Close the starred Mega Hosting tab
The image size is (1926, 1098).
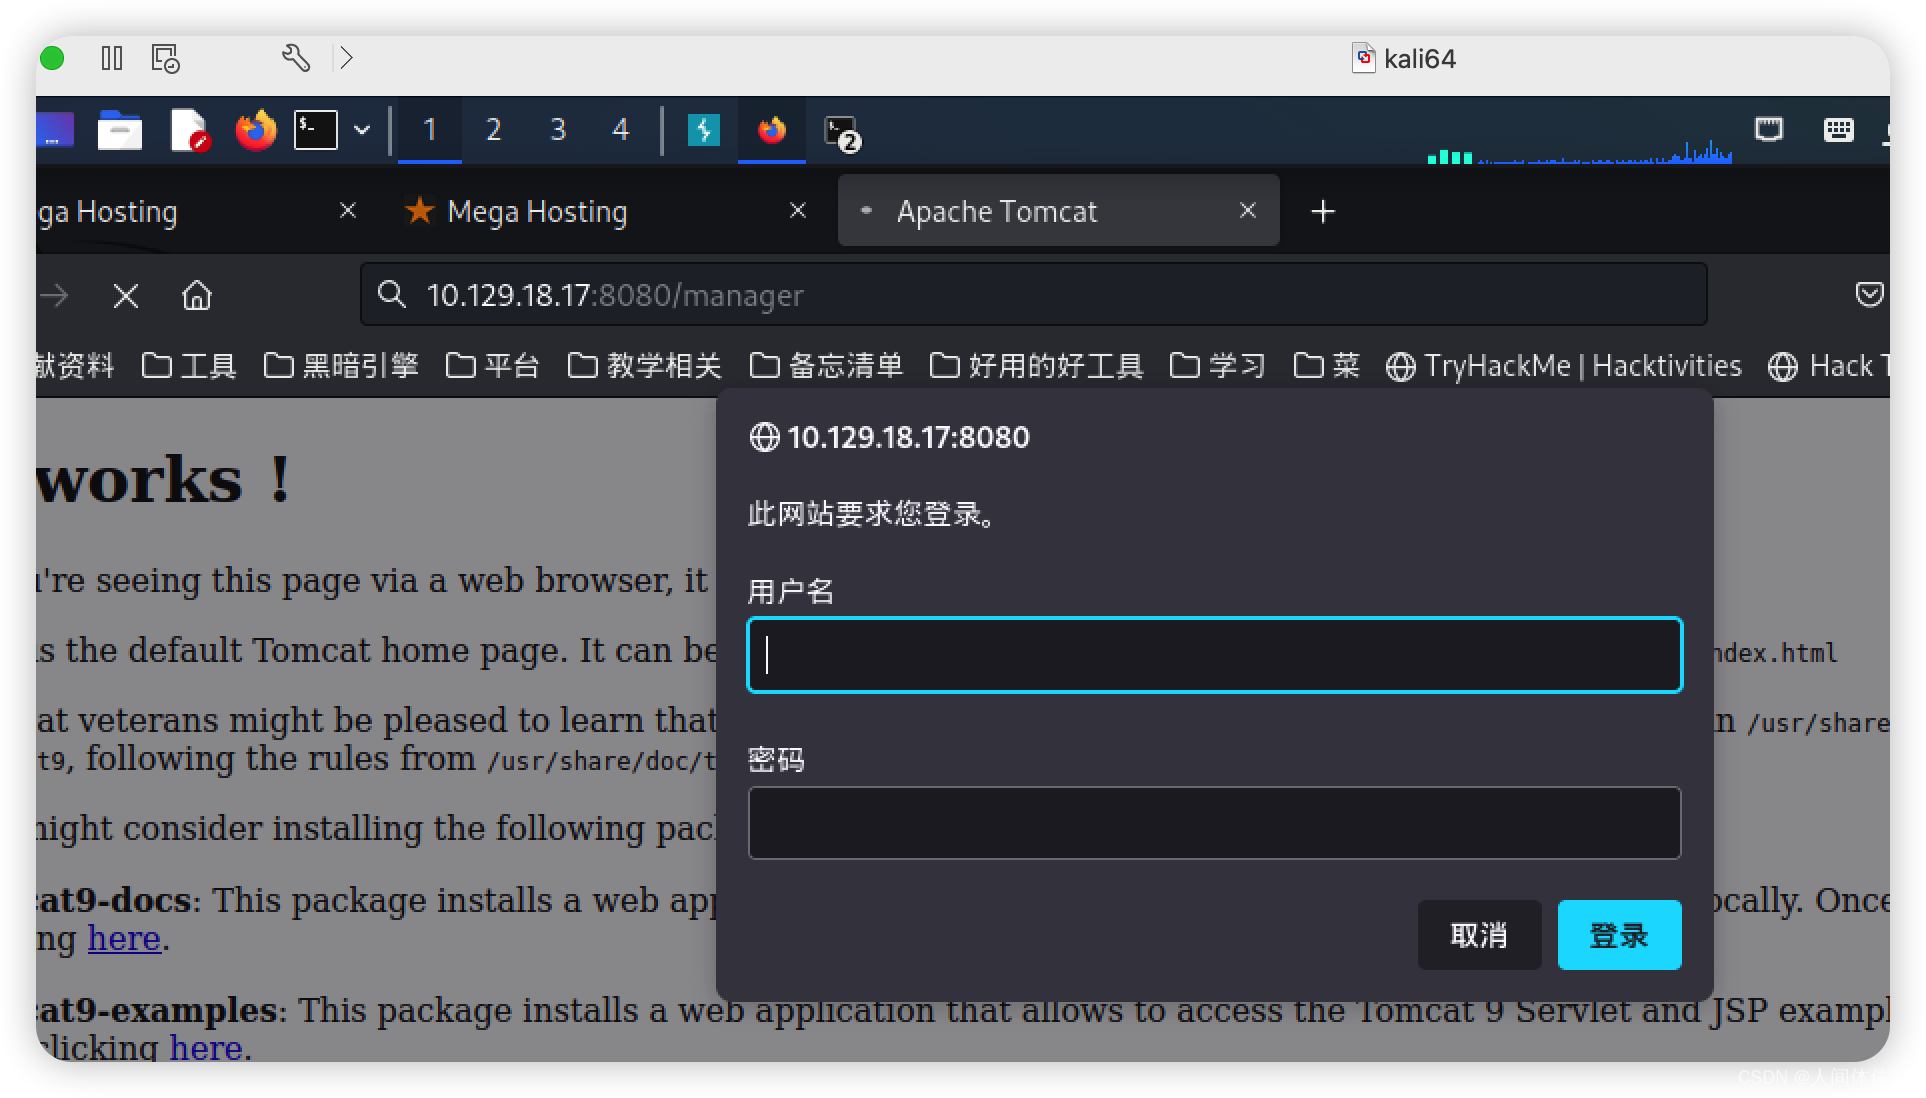798,211
